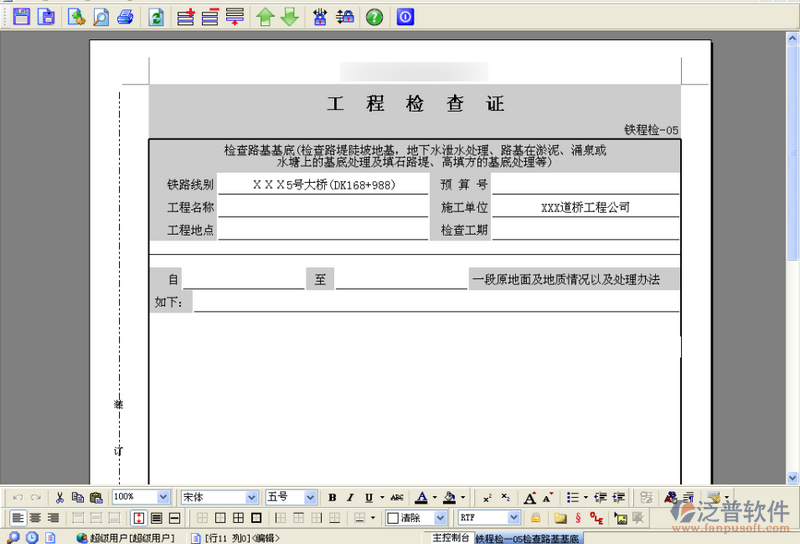This screenshot has height=544, width=800.
Task: Go to next record with green down arrow
Action: [289, 16]
